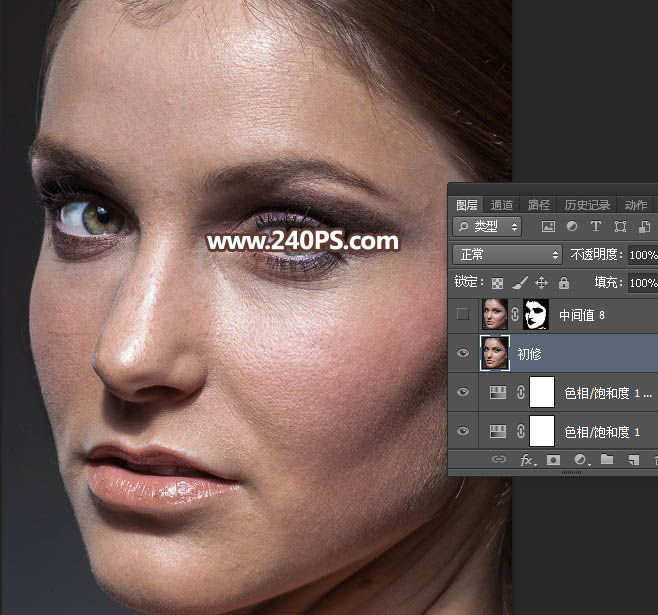The height and width of the screenshot is (615, 658).
Task: Click the new adjustment layer icon
Action: (579, 460)
